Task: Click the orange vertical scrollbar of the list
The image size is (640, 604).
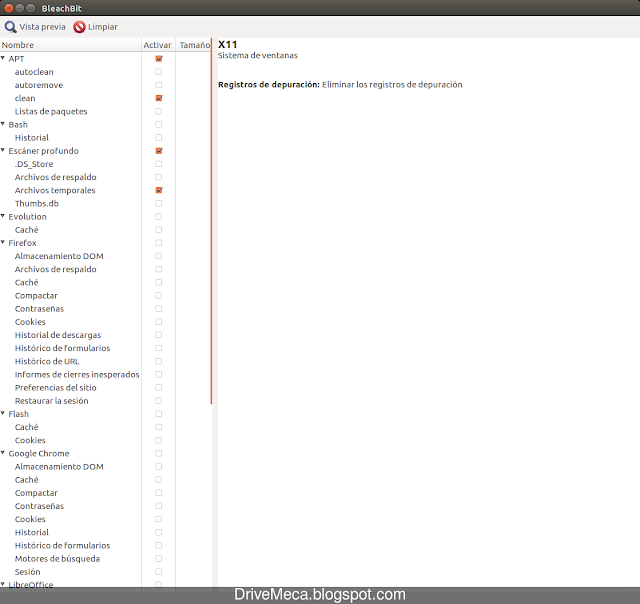Action: [x=211, y=222]
